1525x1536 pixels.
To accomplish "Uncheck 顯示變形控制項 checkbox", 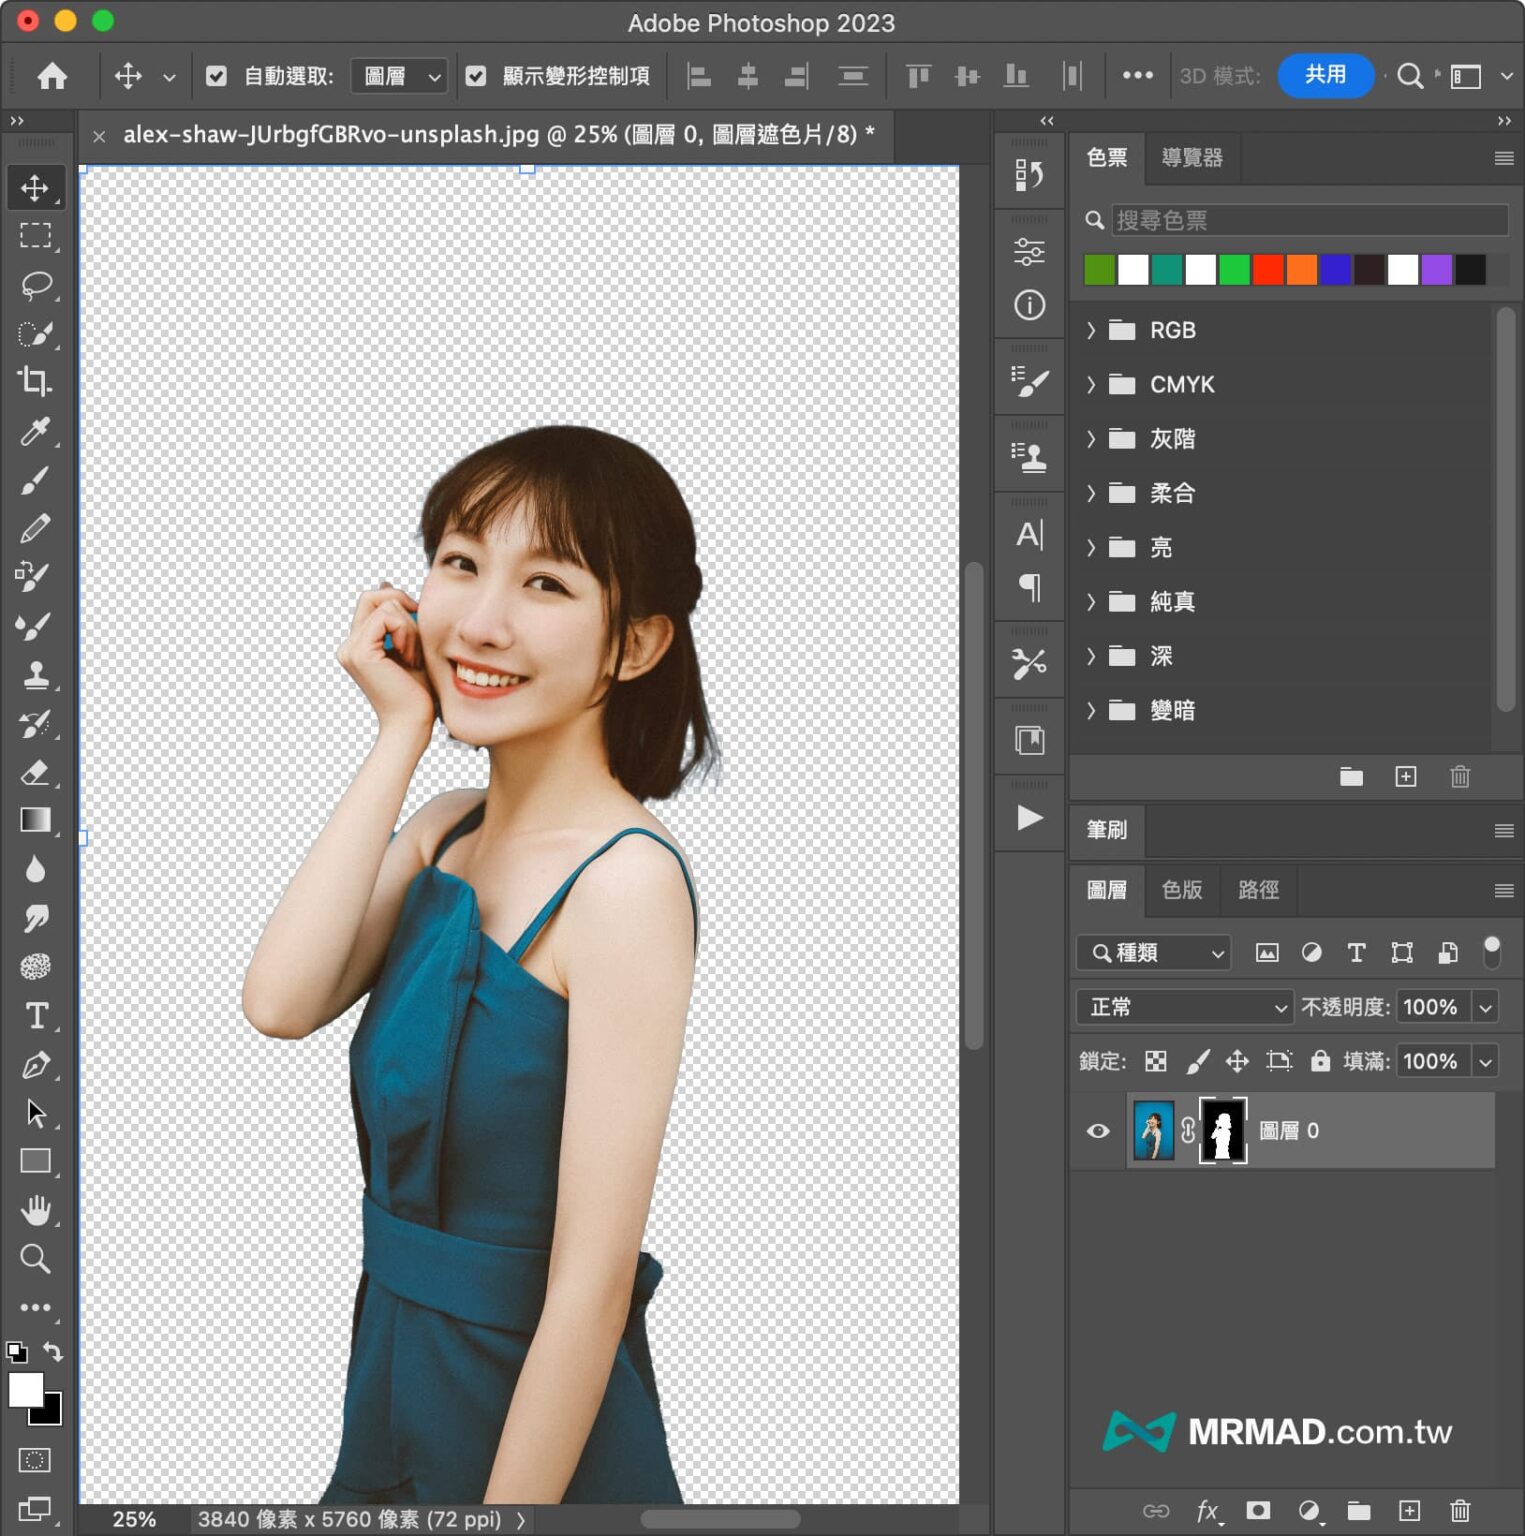I will [476, 76].
